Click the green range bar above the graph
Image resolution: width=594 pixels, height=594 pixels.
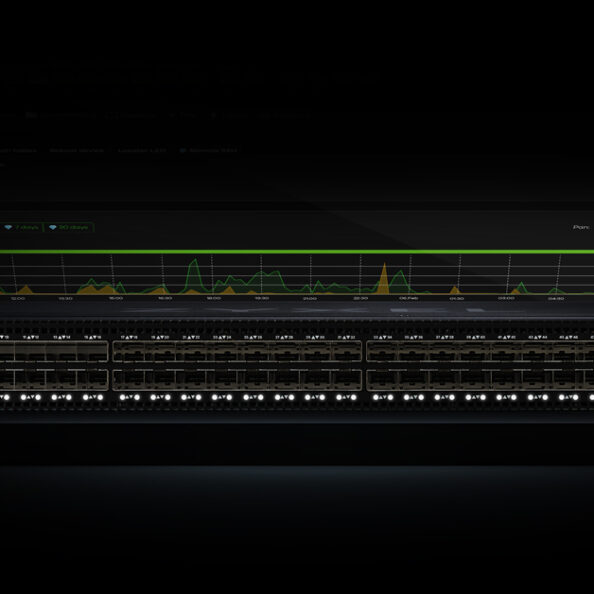click(x=297, y=252)
